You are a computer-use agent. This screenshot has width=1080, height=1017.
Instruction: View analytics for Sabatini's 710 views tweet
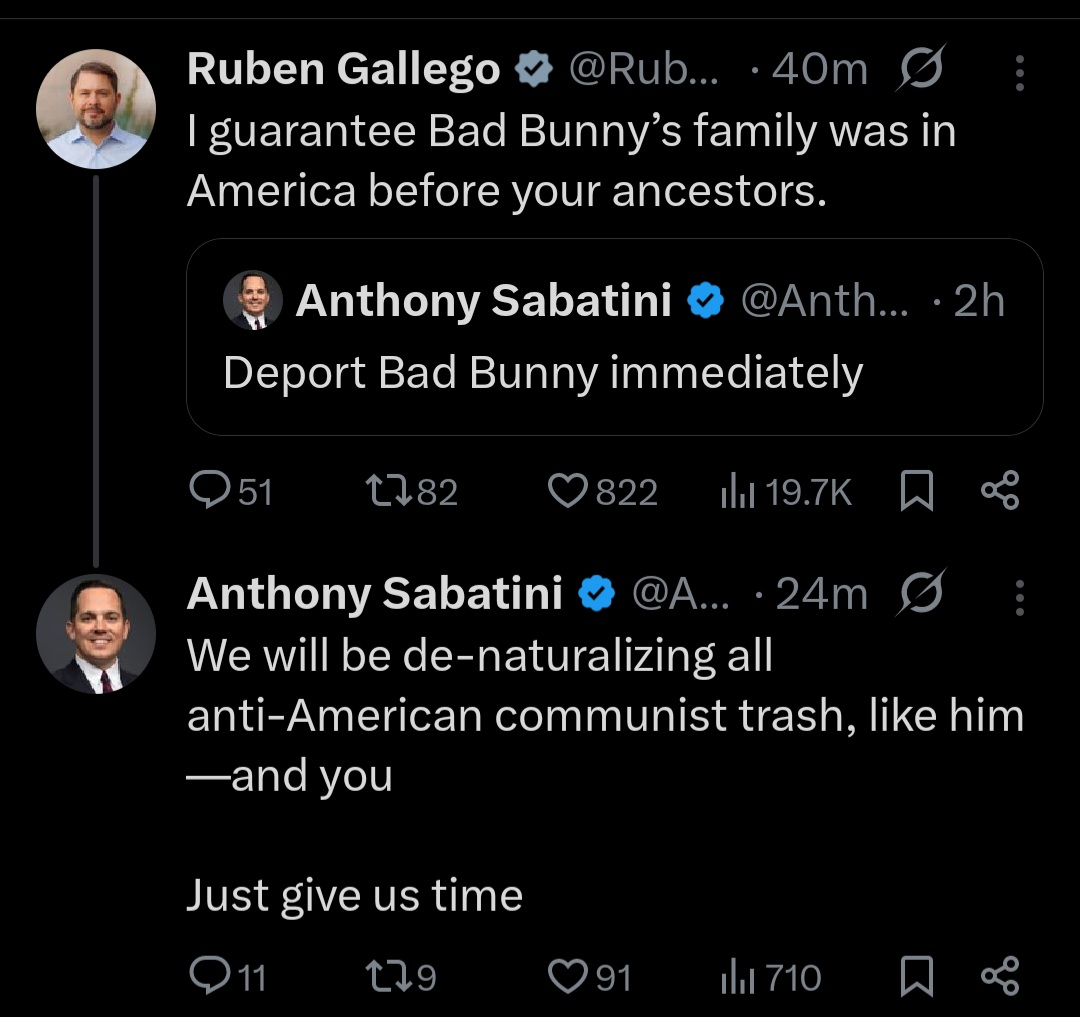click(x=738, y=976)
